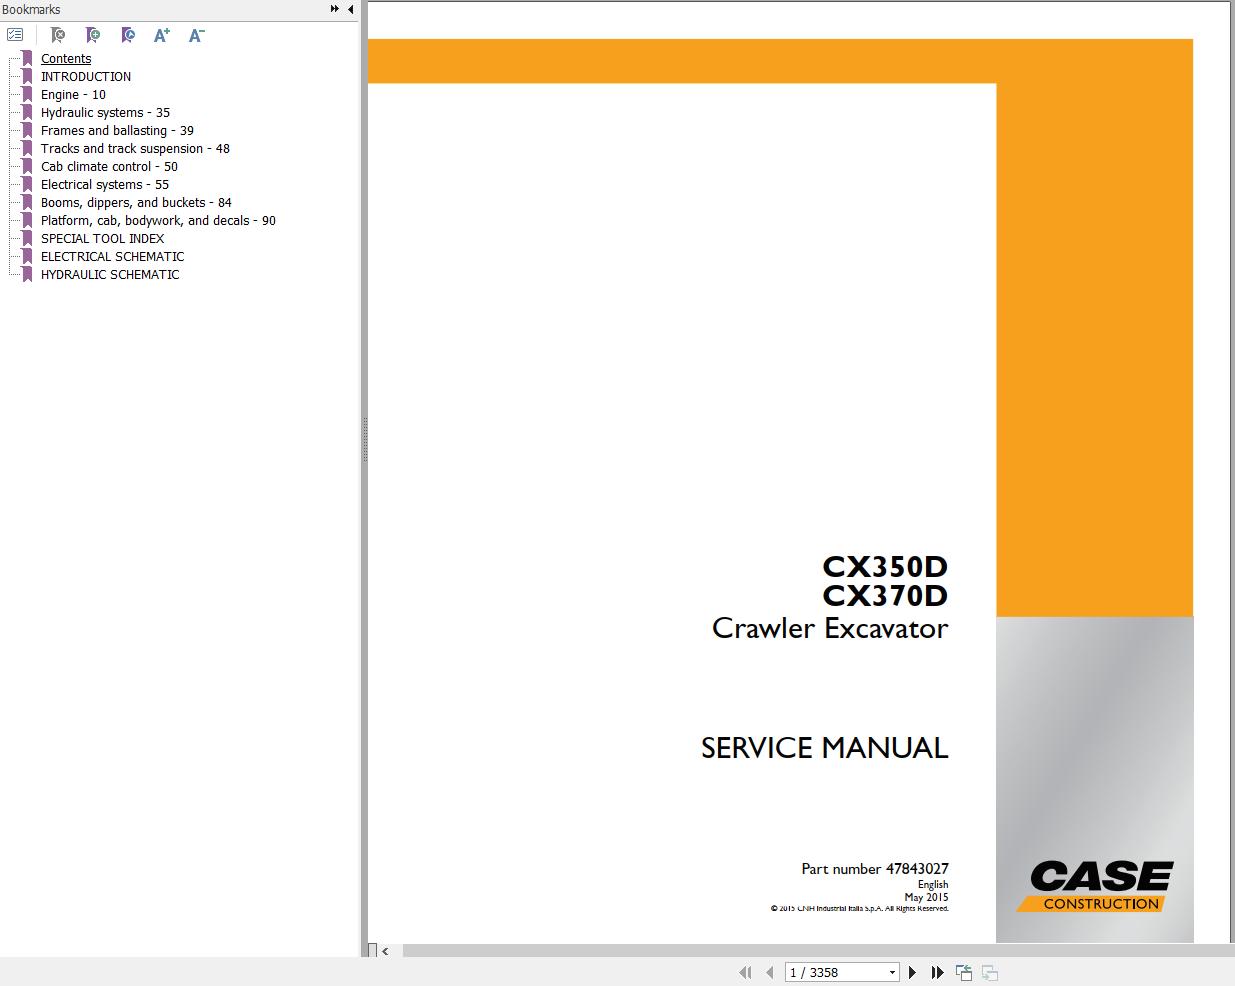
Task: Click the bookmark icon beside ELECTRICAL SCHEMATIC
Action: pyautogui.click(x=27, y=257)
